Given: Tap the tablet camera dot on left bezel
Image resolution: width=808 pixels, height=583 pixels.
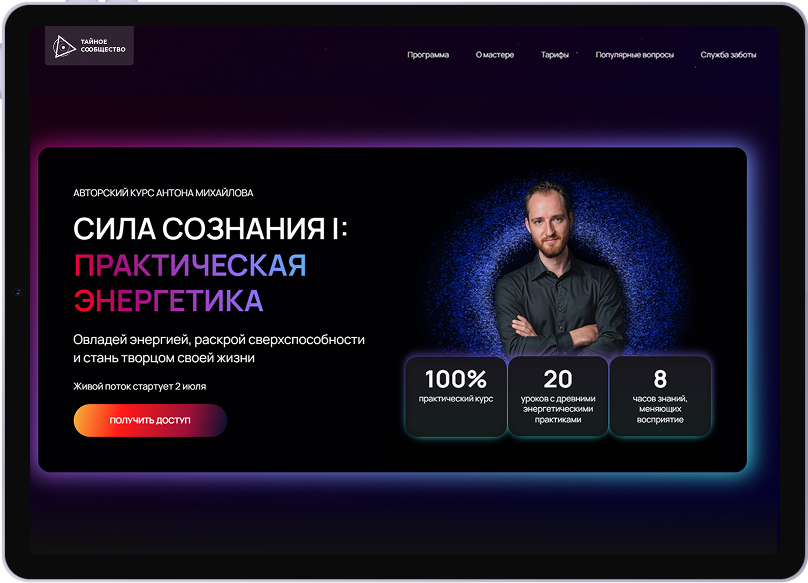Looking at the screenshot, I should 17,292.
